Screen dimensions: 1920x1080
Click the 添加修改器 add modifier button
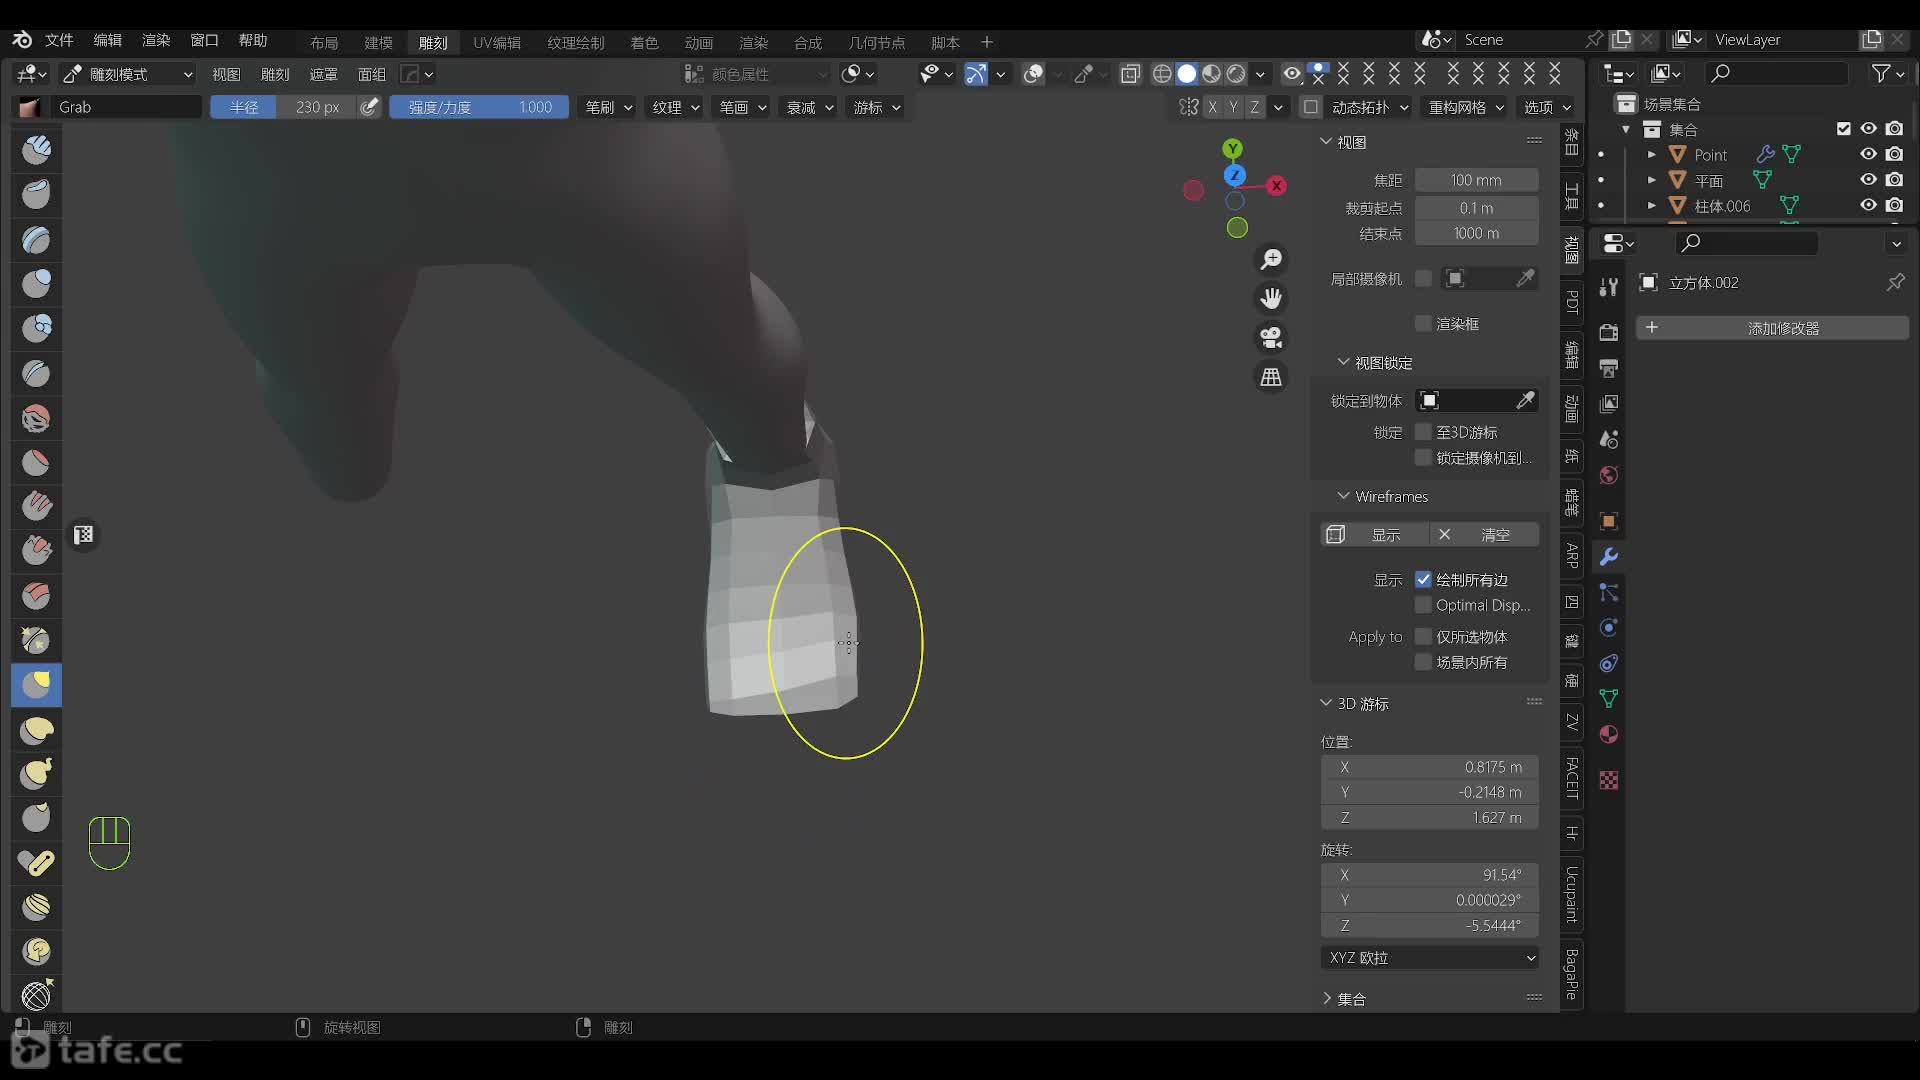[1772, 328]
